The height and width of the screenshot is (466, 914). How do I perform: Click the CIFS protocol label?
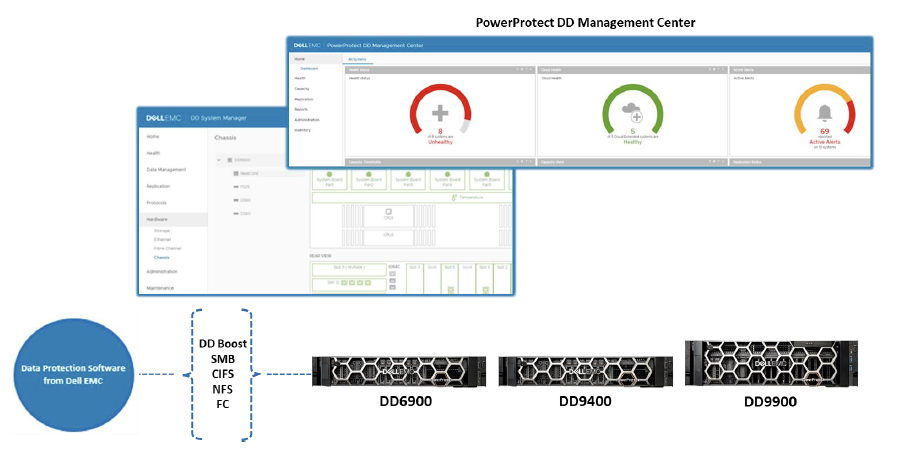point(223,374)
